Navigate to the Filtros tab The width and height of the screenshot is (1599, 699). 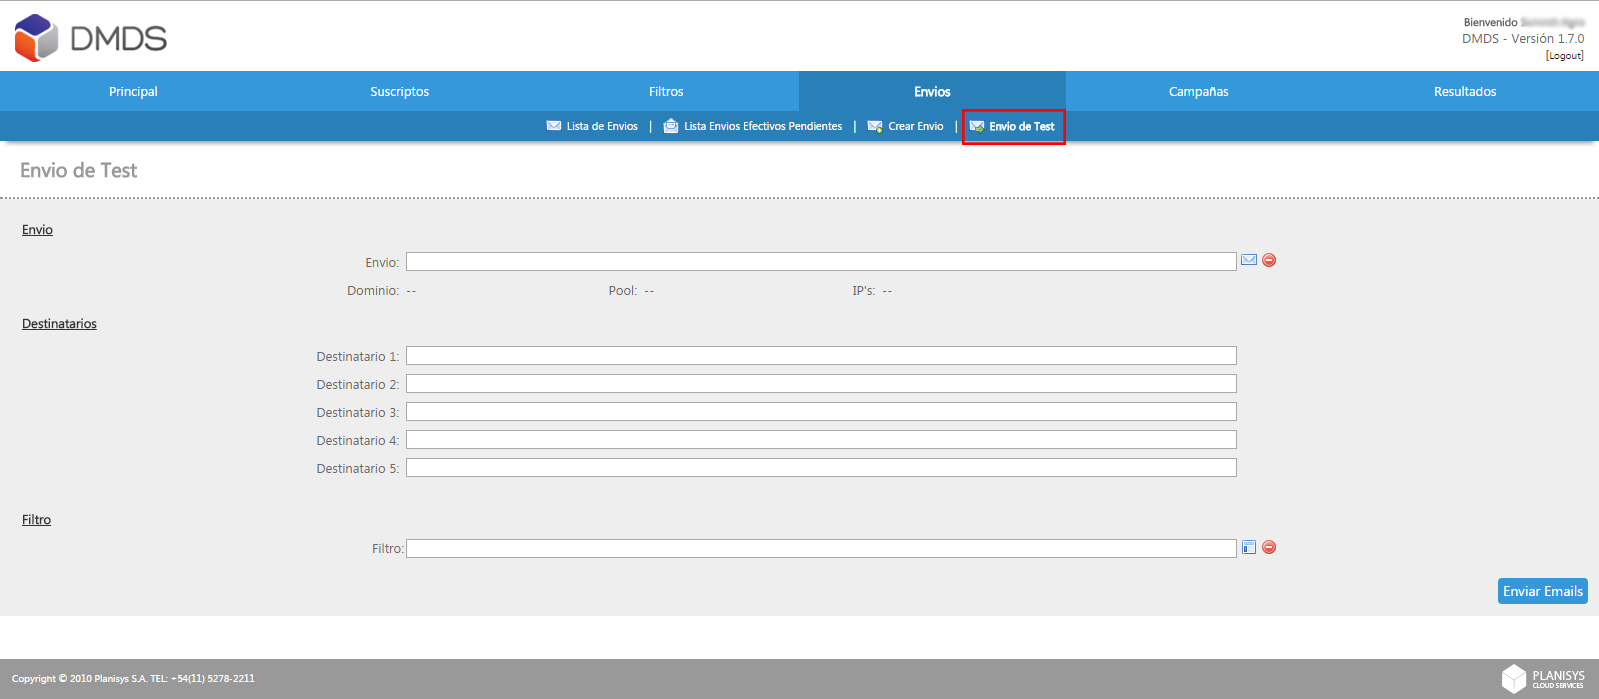[x=666, y=91]
